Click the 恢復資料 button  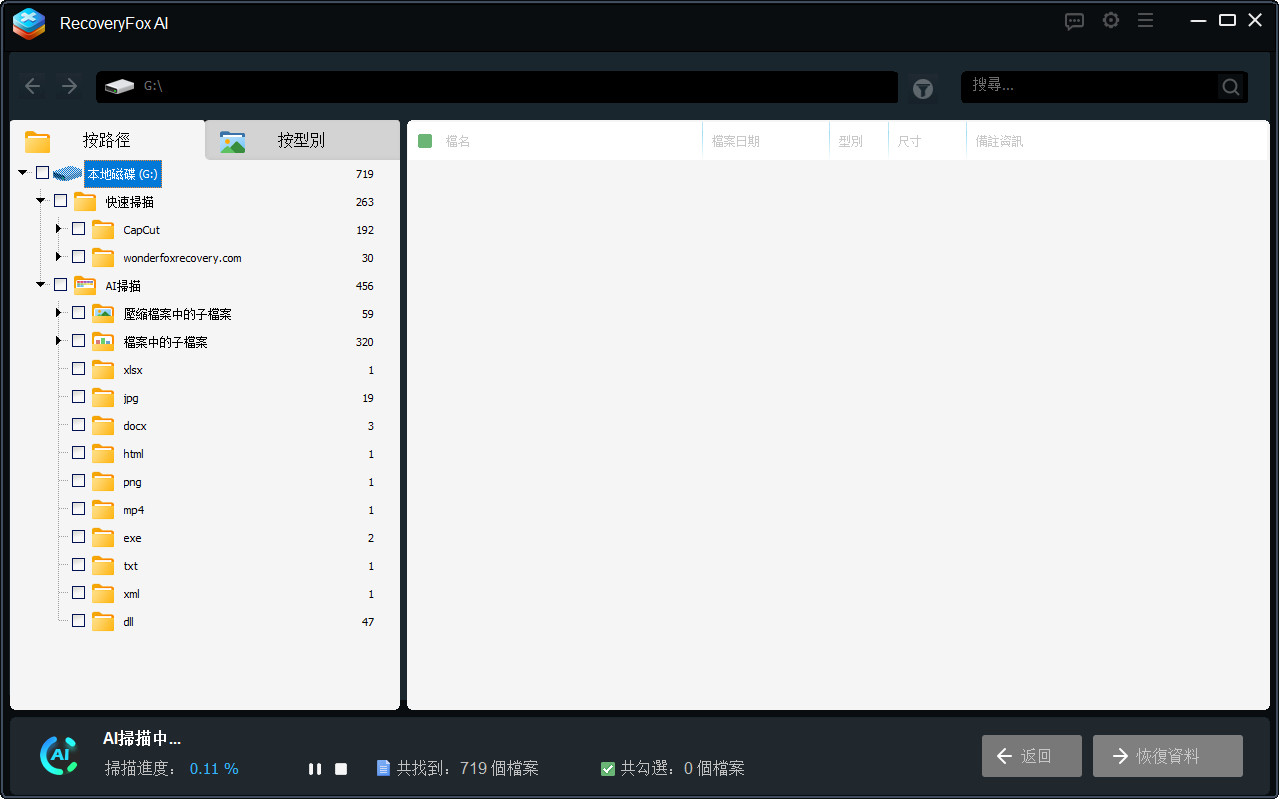[x=1166, y=755]
